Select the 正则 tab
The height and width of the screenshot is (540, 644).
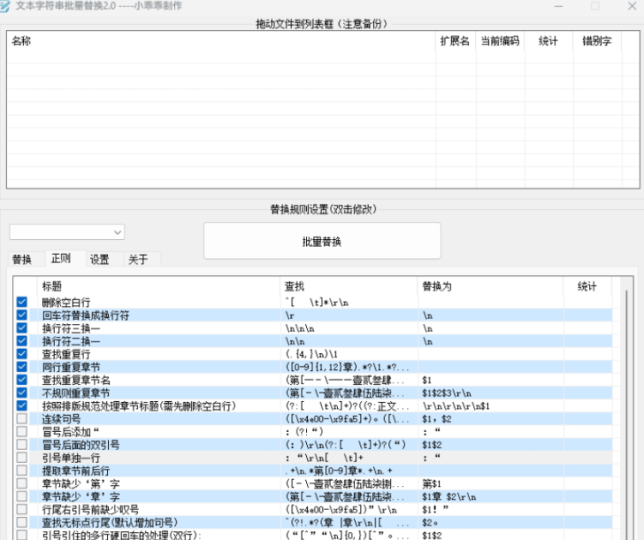pos(60,259)
